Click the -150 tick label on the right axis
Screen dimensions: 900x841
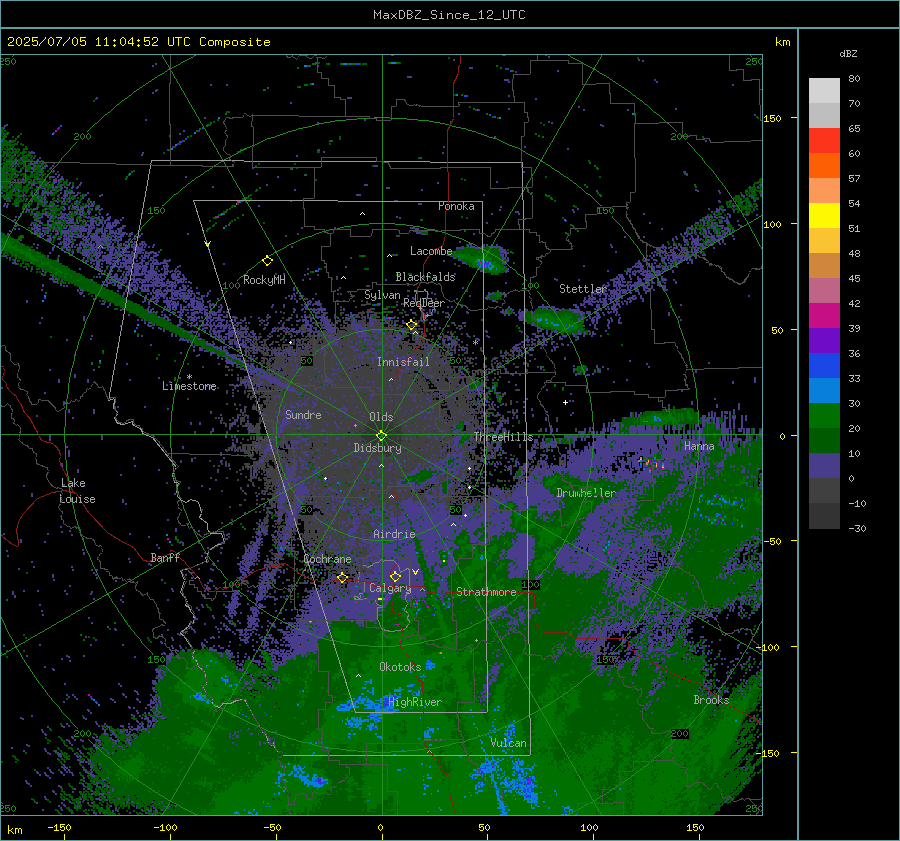(767, 753)
